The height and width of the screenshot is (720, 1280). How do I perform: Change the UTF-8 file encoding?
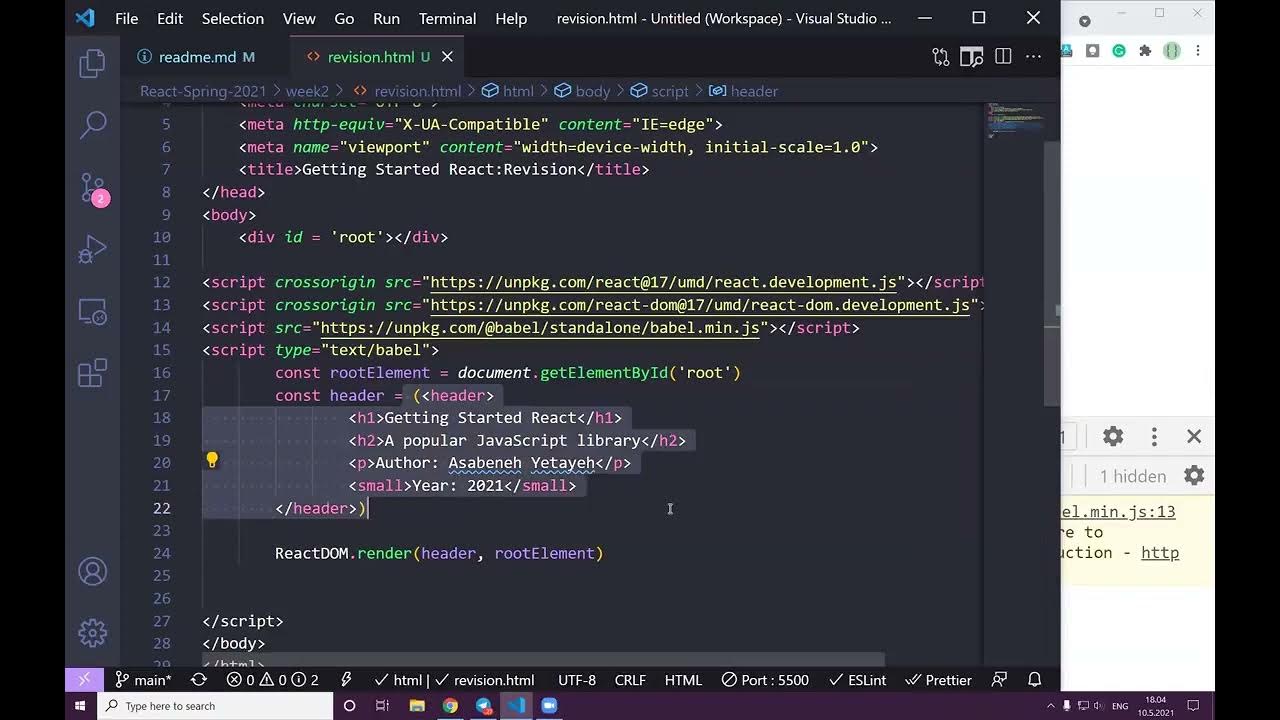point(577,680)
